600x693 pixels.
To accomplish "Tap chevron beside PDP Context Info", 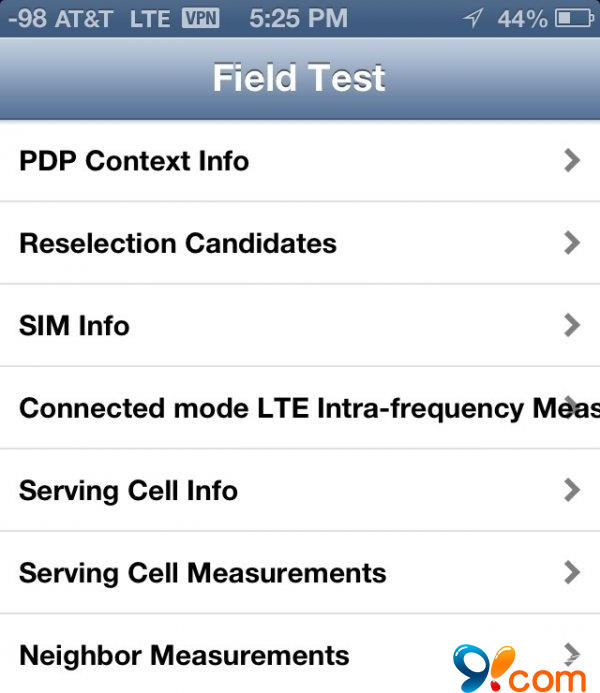I will 572,161.
